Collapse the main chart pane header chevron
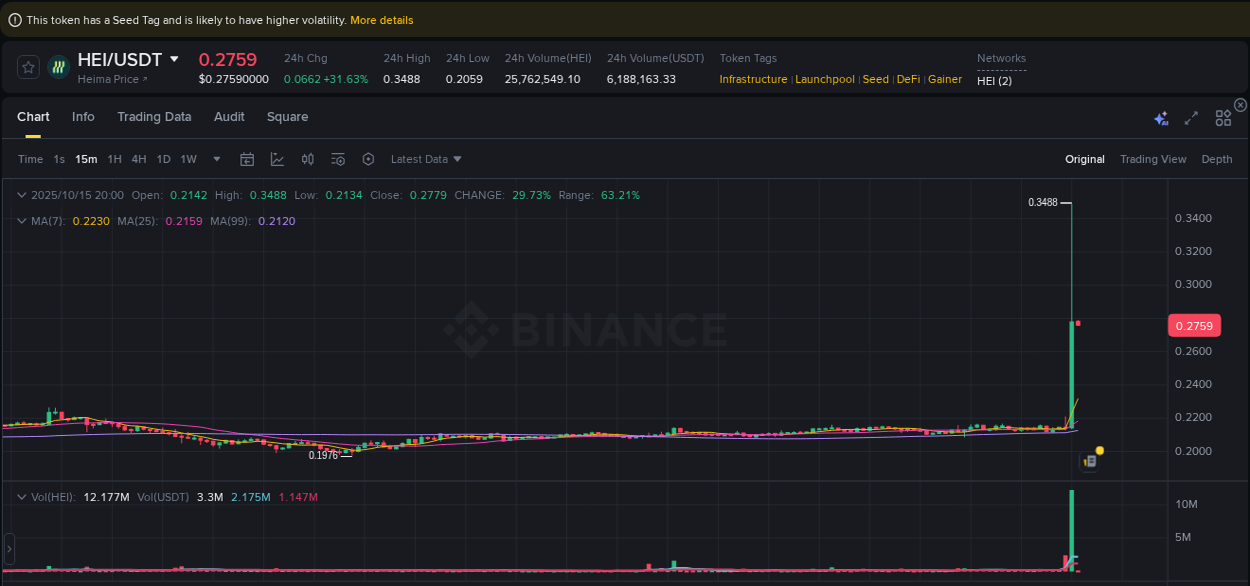Screen dimensions: 1250x586 coord(22,195)
